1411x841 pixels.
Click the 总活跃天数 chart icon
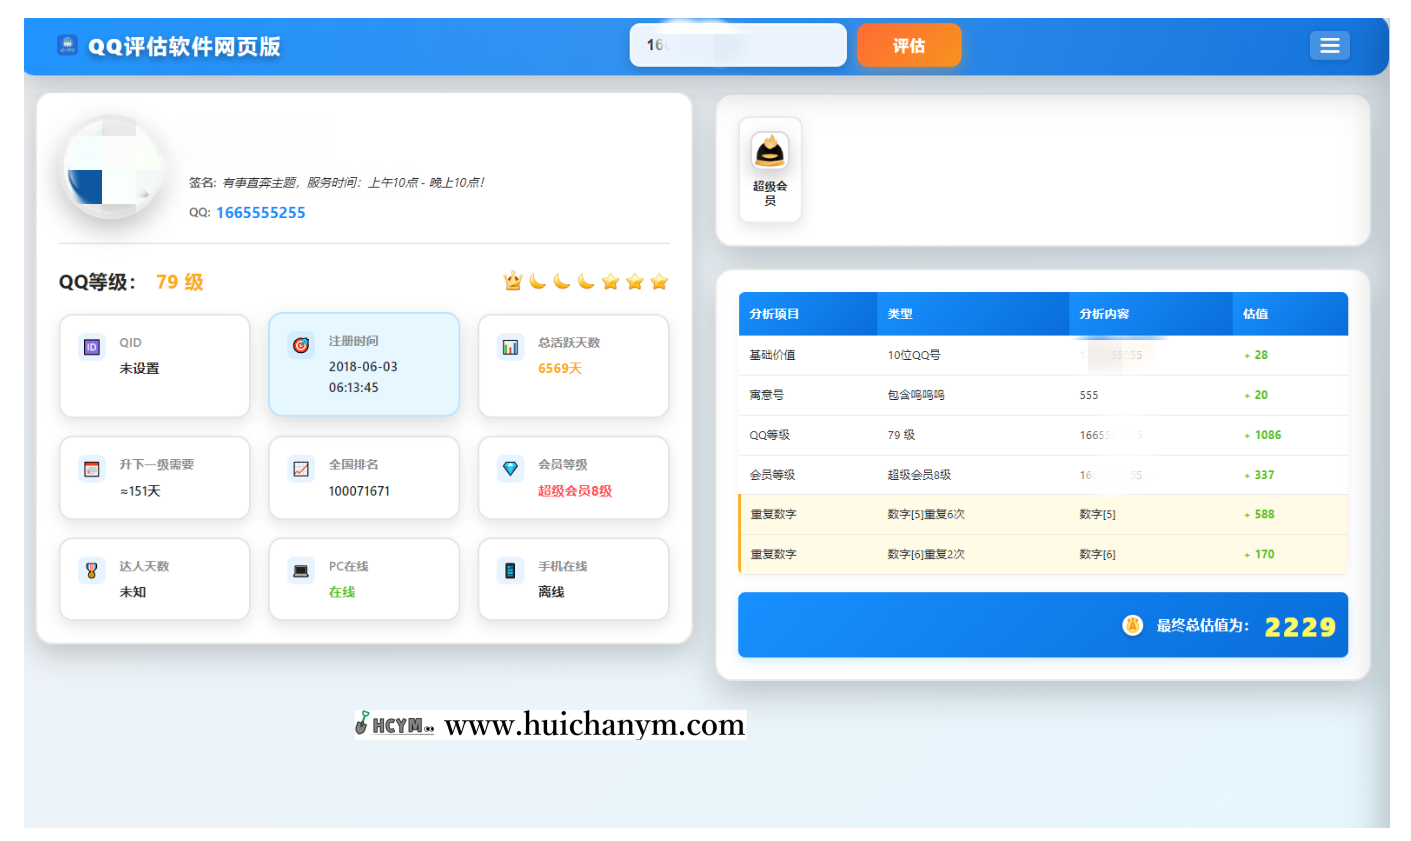click(x=510, y=348)
